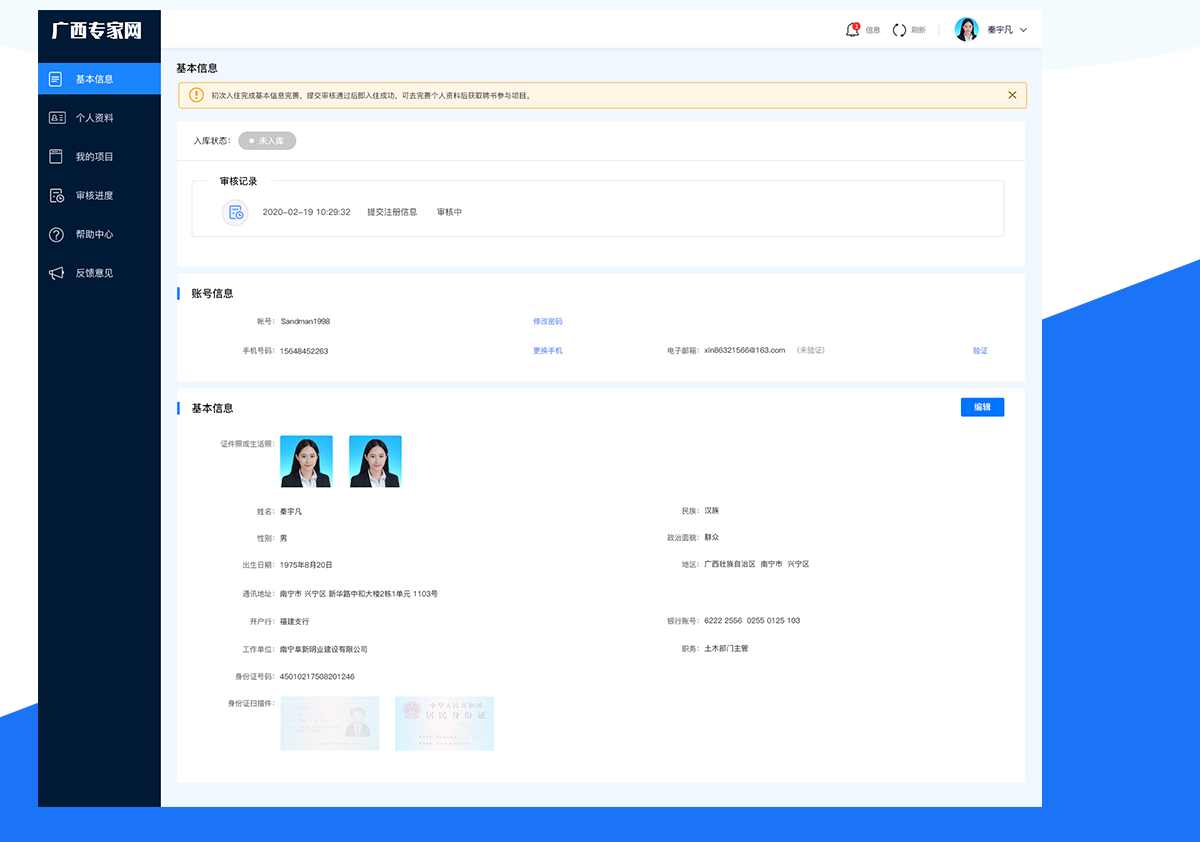Screen dimensions: 1200x842
Task: Click the notification bell icon
Action: [852, 30]
